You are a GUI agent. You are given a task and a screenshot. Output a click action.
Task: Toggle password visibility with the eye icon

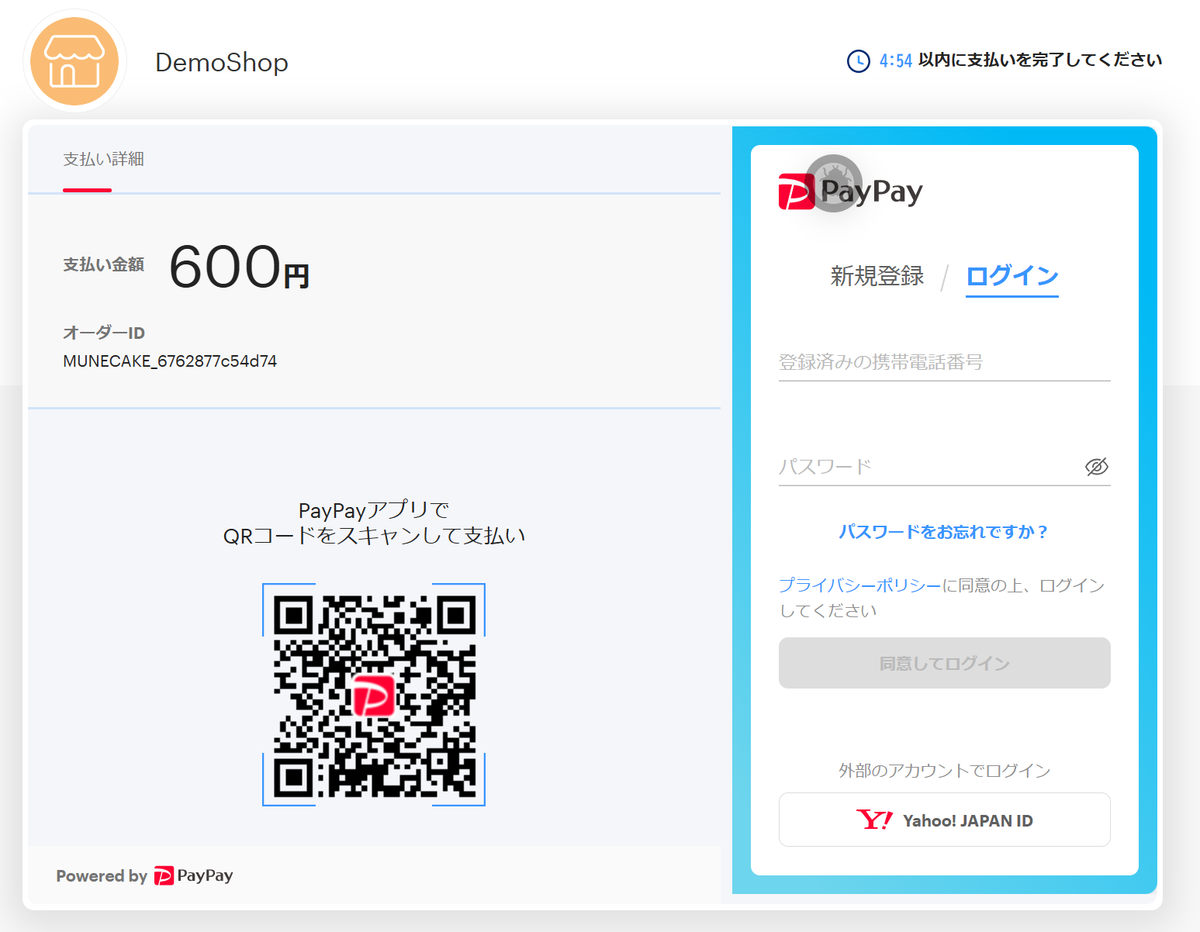(x=1097, y=467)
